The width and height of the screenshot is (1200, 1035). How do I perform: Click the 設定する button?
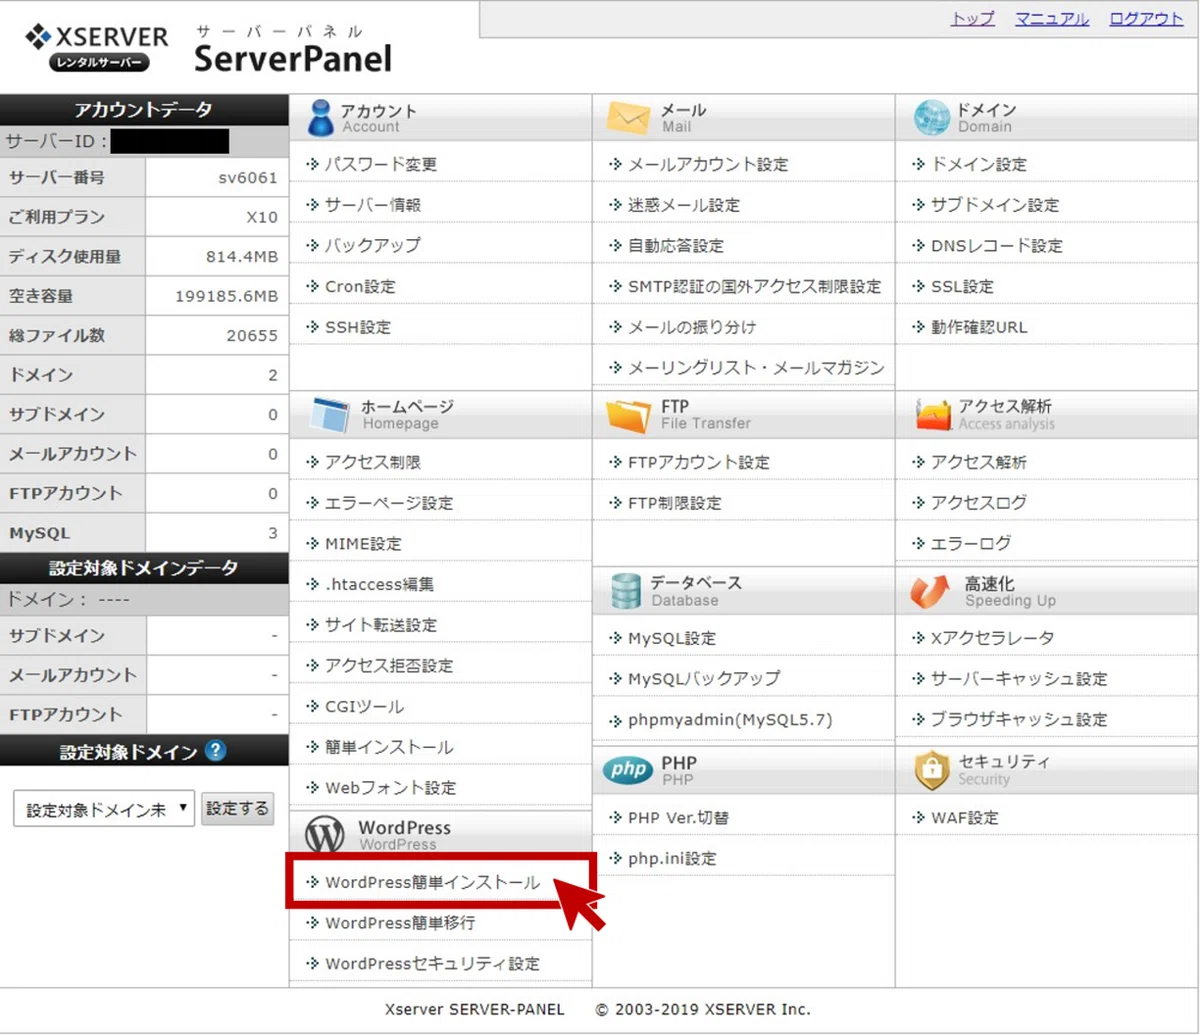click(237, 809)
